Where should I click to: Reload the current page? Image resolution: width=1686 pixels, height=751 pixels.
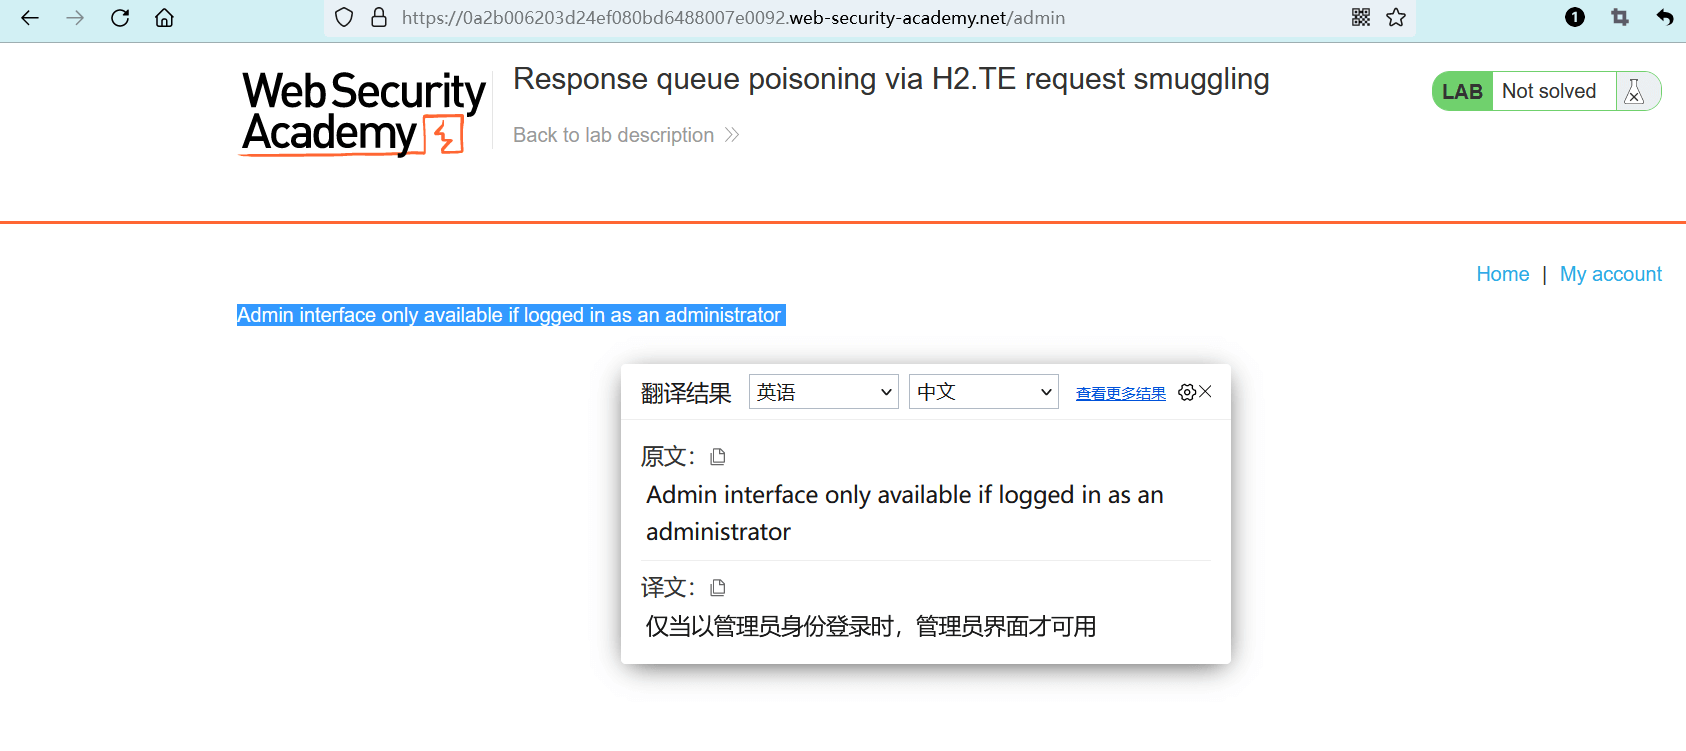tap(120, 18)
